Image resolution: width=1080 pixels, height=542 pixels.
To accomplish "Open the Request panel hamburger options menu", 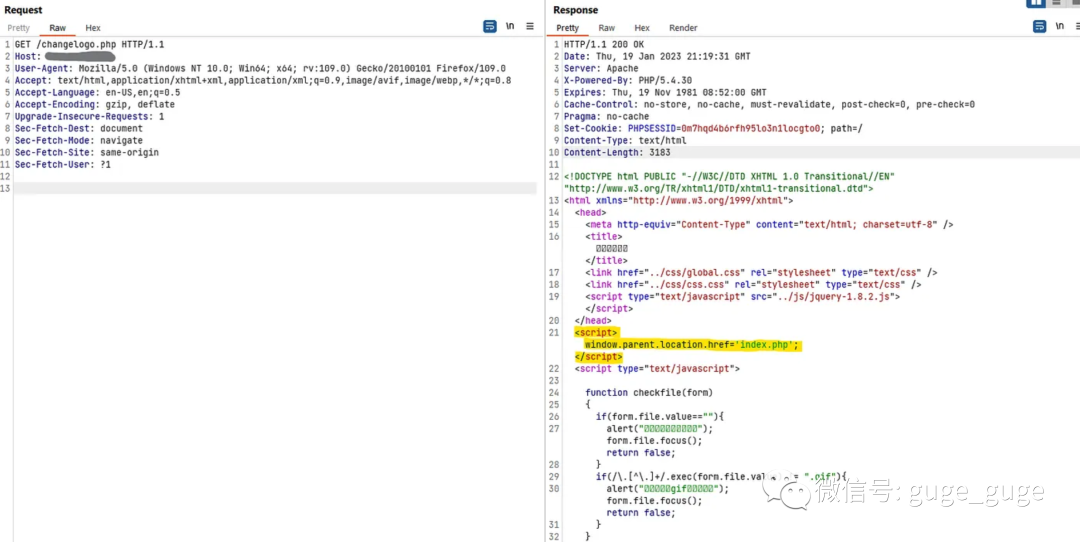I will (531, 27).
